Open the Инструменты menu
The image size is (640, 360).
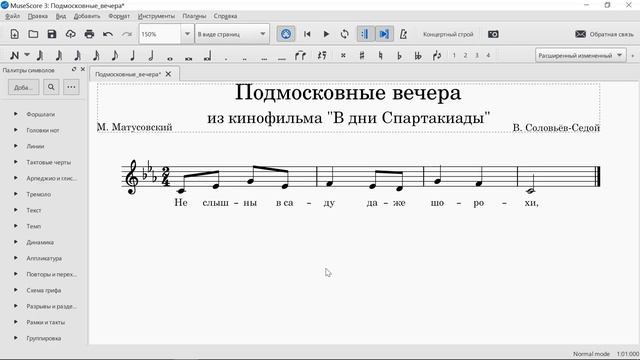[x=156, y=16]
